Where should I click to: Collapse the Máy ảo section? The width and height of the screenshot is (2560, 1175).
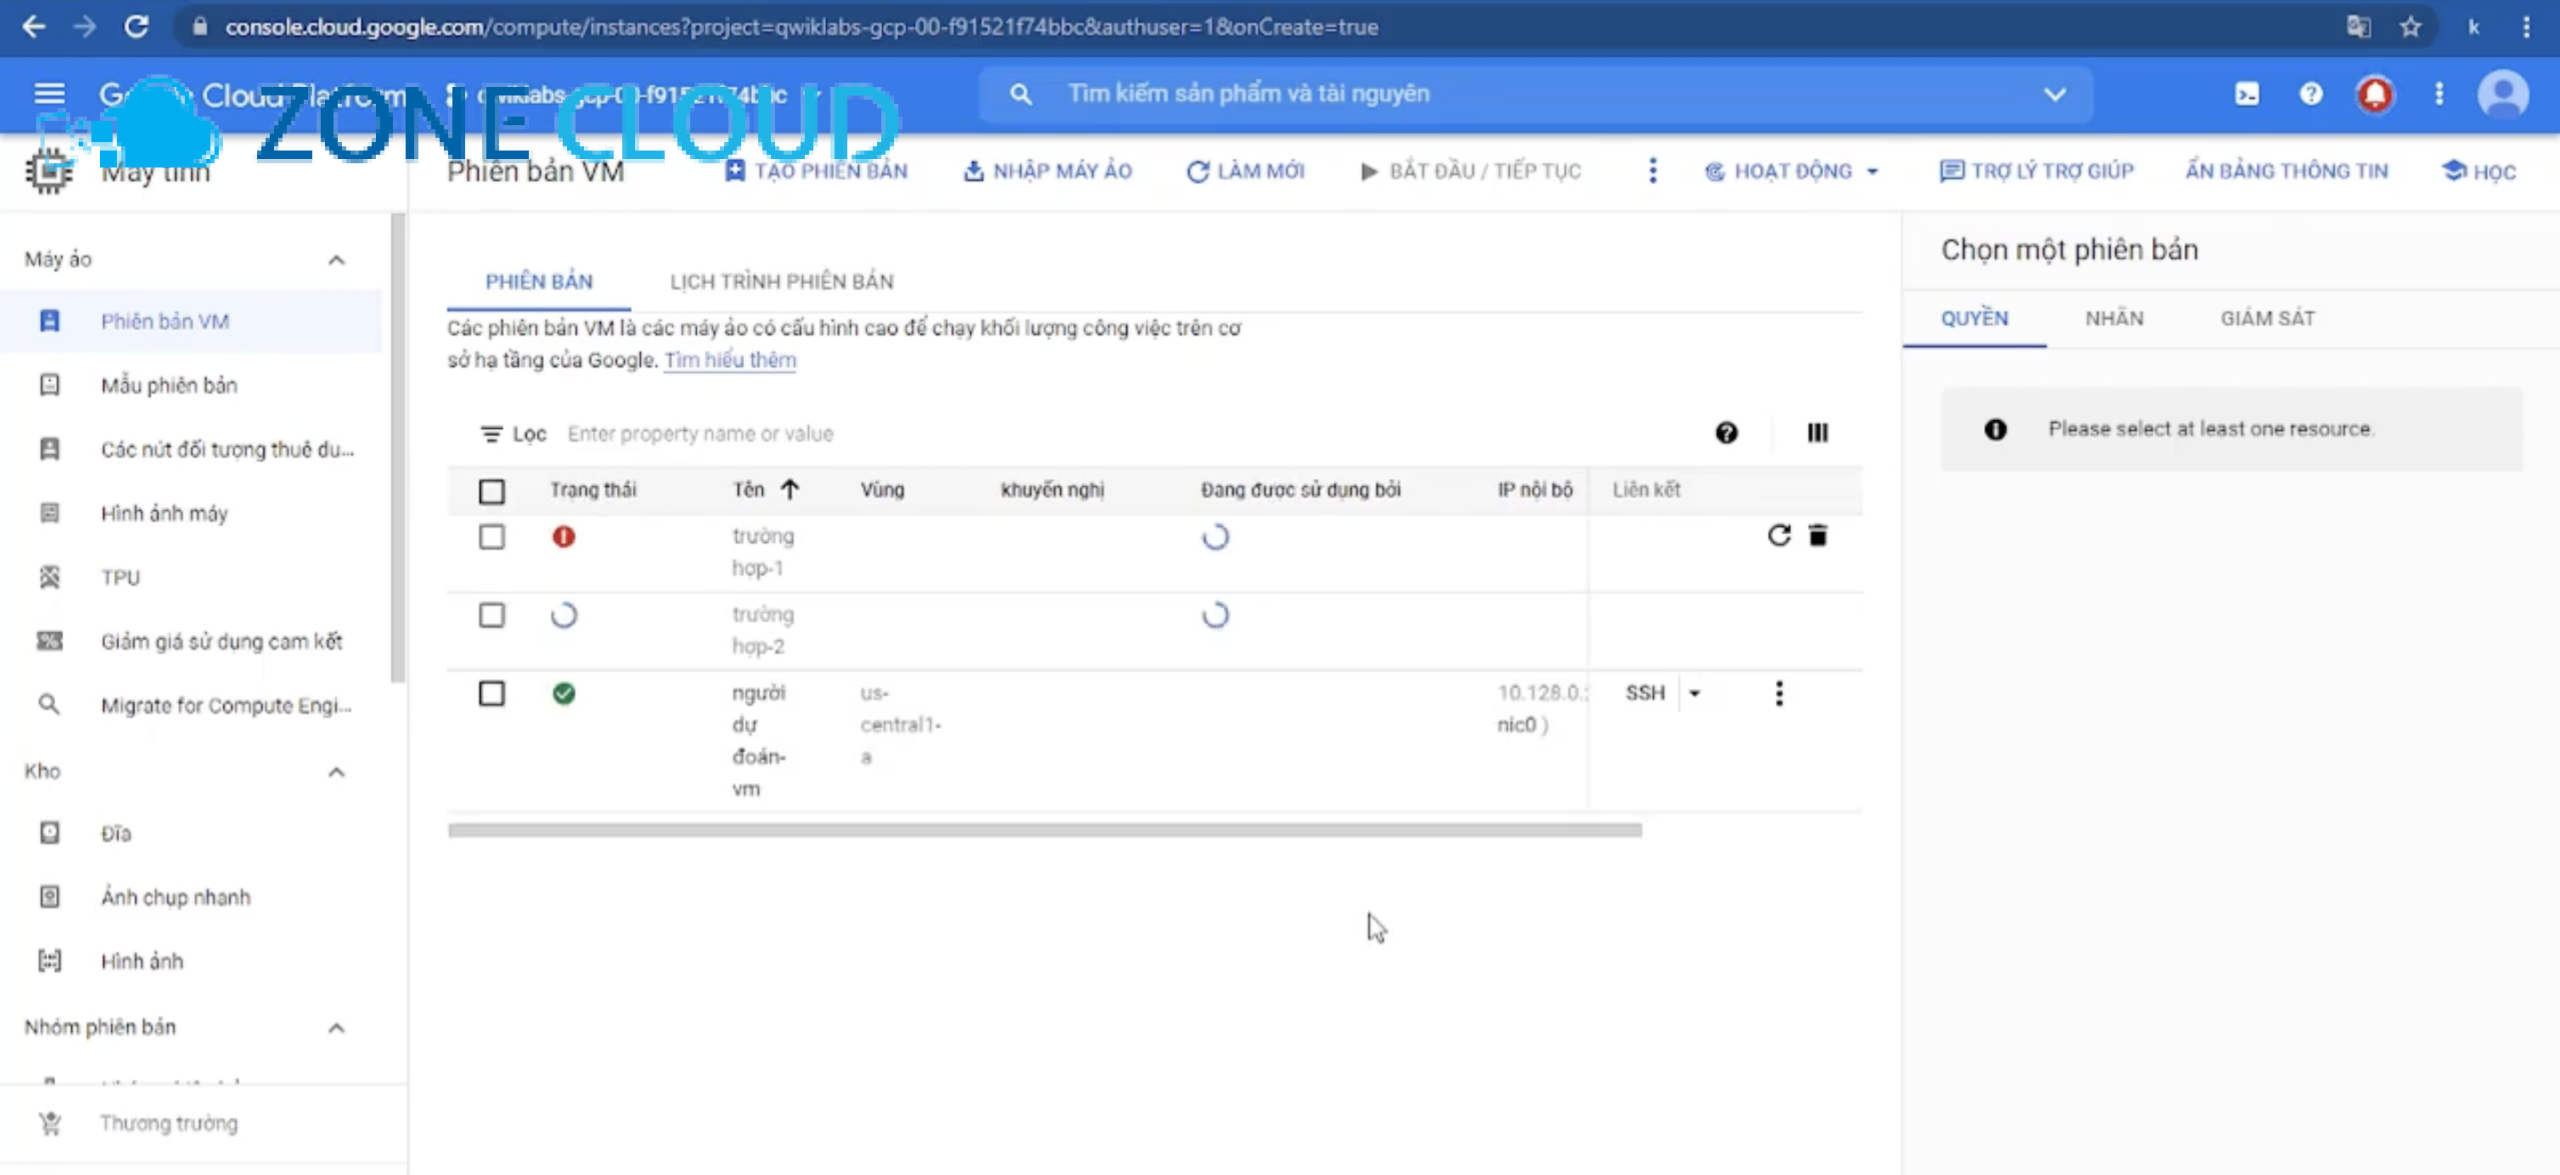[336, 260]
